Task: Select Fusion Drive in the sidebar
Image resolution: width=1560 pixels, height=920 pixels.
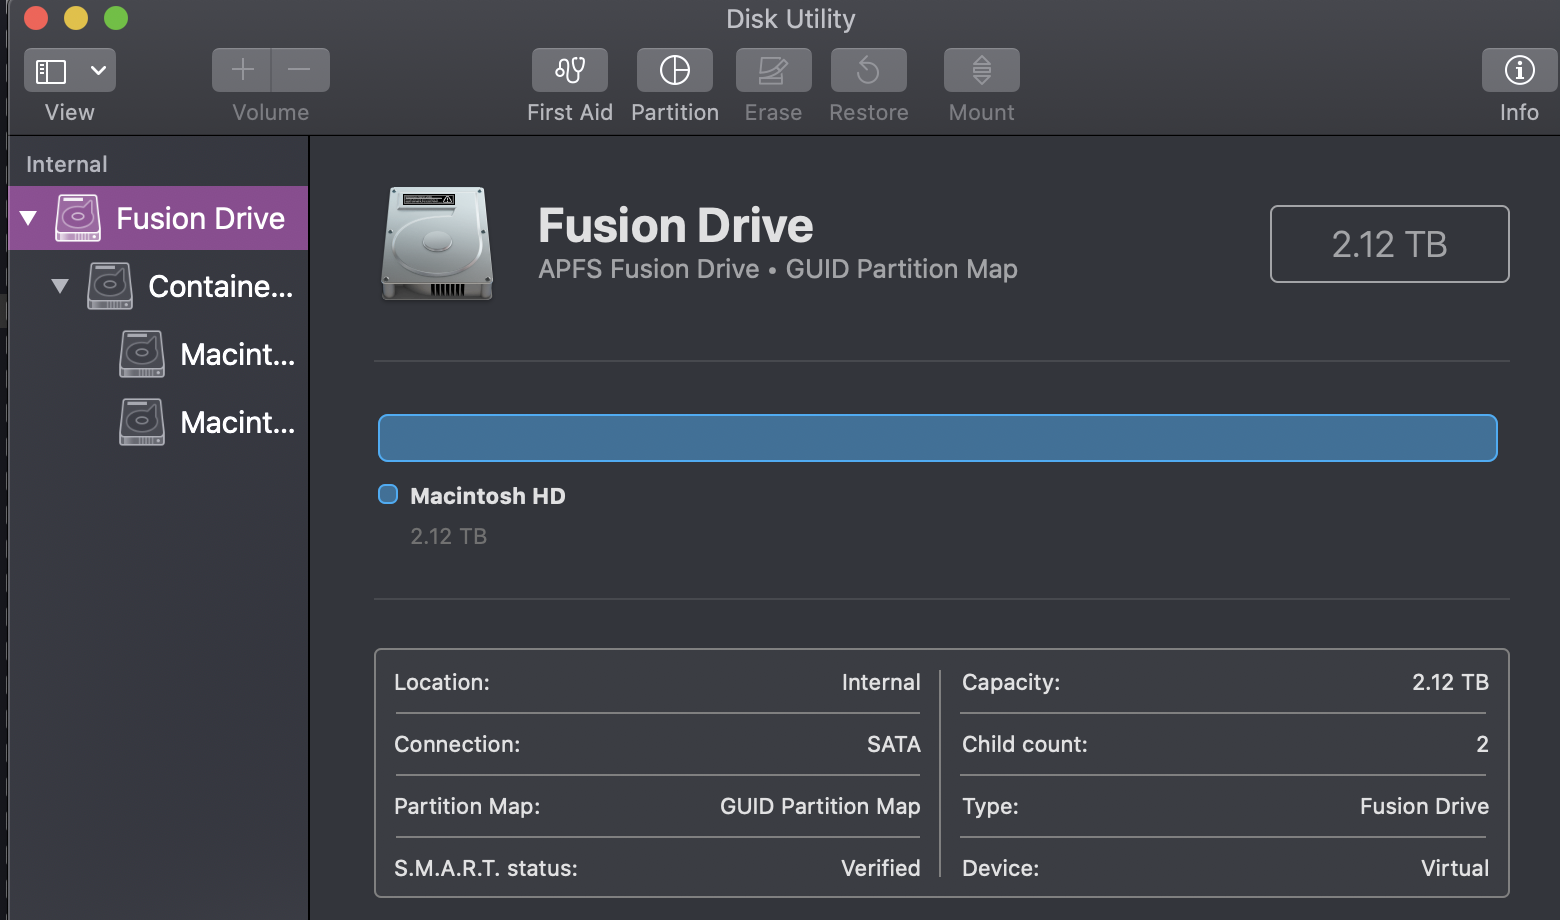Action: (200, 218)
